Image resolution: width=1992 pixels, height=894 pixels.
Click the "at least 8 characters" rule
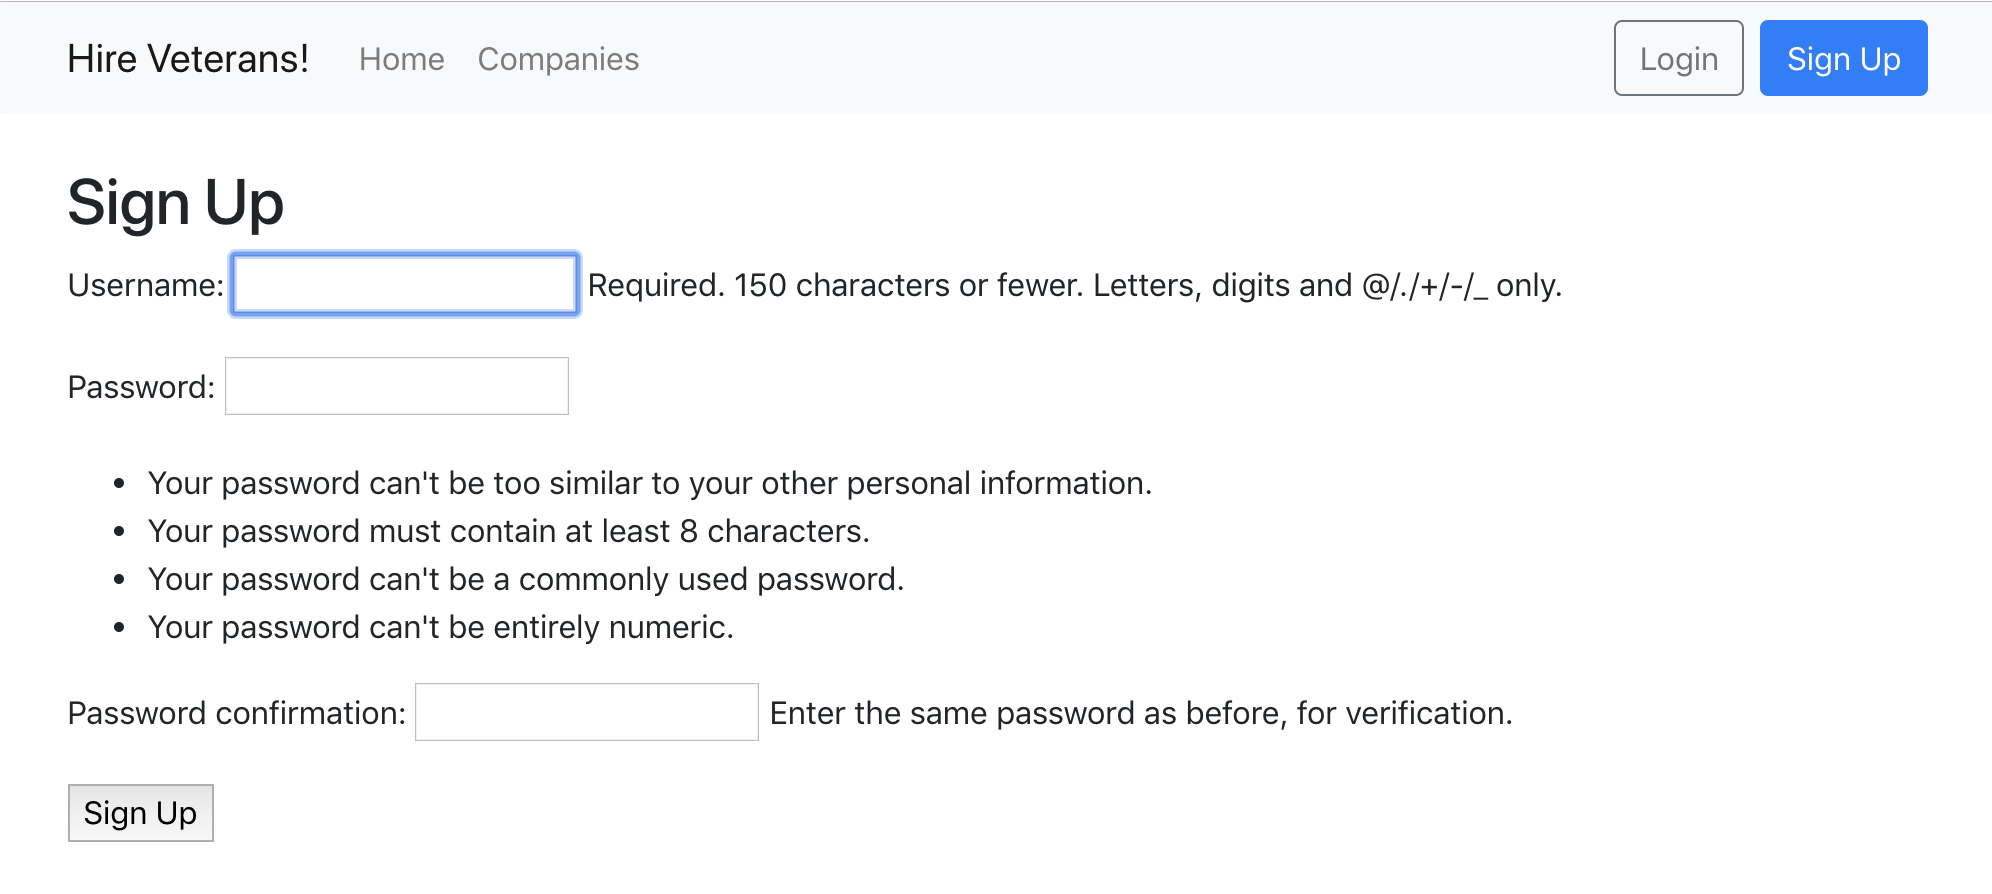[508, 531]
